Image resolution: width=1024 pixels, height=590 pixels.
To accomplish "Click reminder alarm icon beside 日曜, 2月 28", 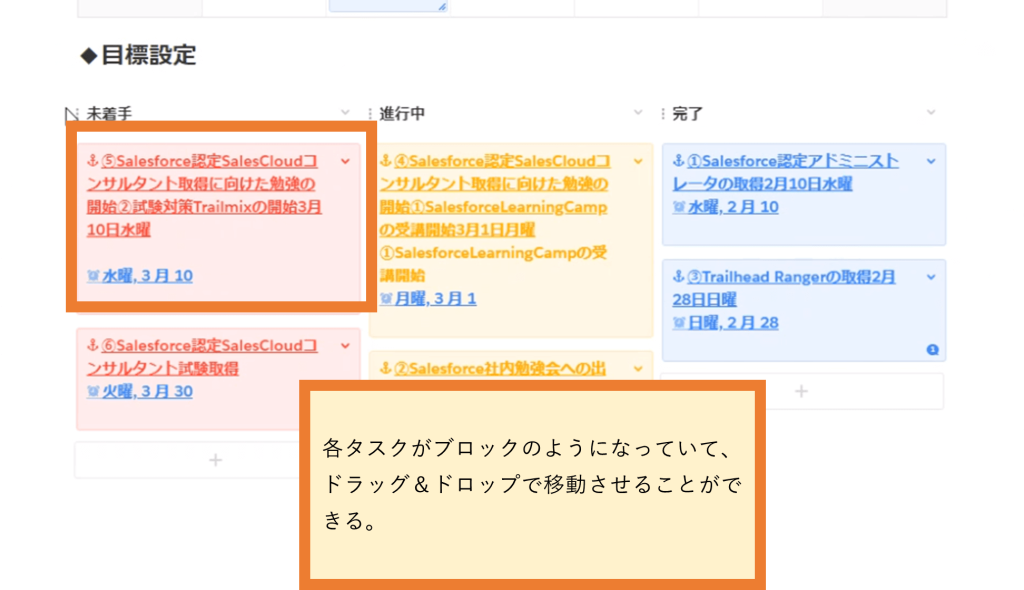I will (679, 323).
